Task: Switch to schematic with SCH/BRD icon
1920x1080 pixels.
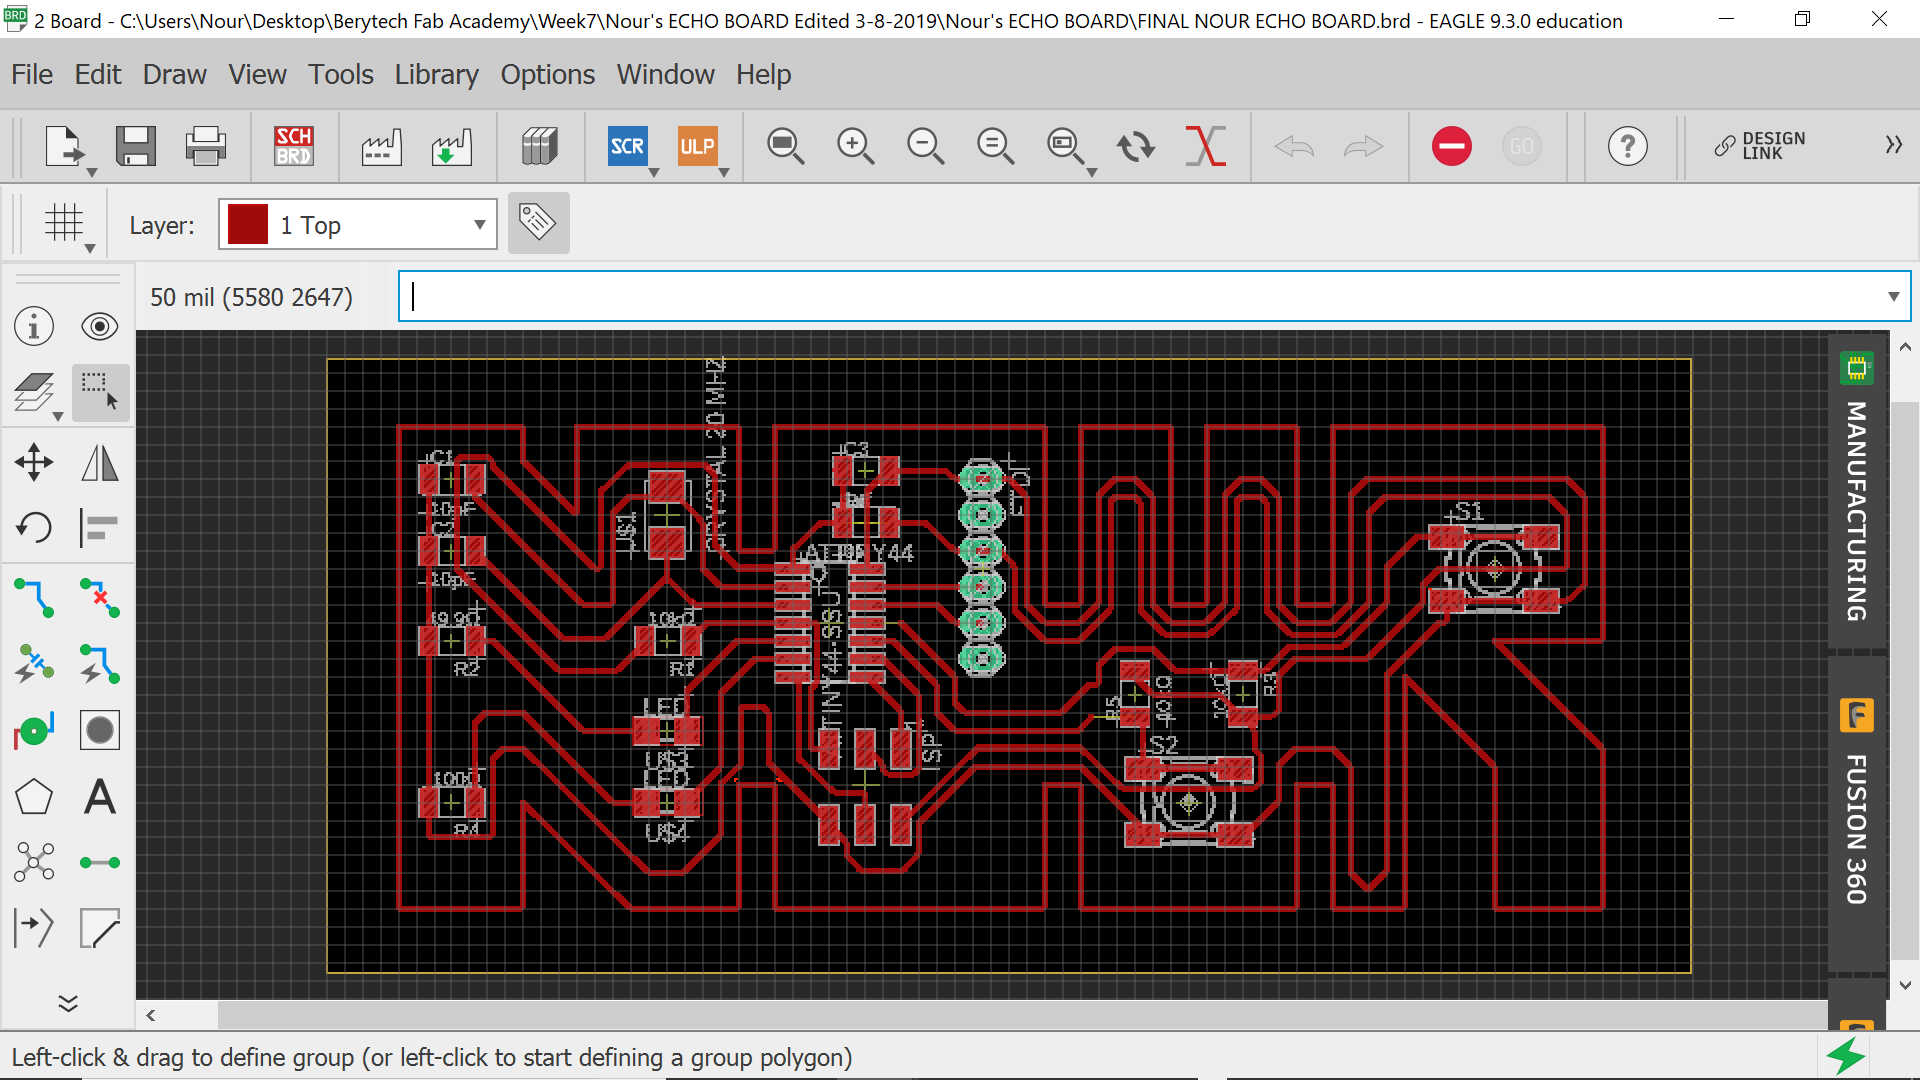Action: tap(294, 146)
